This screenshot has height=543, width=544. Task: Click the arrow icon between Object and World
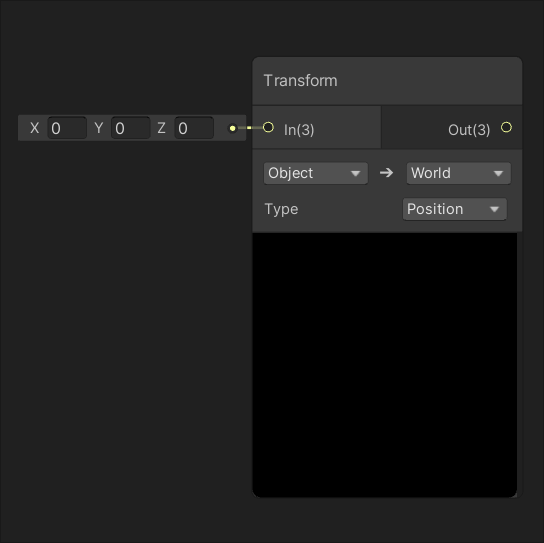(x=386, y=173)
